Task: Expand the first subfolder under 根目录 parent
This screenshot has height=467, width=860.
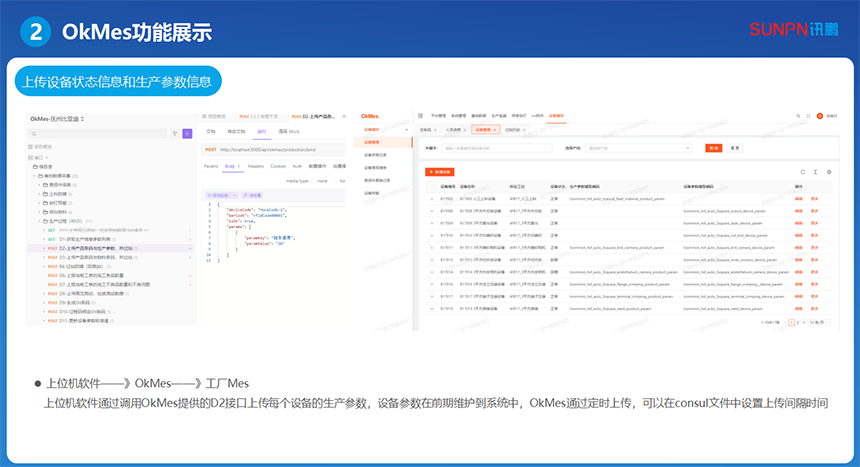Action: click(x=39, y=185)
